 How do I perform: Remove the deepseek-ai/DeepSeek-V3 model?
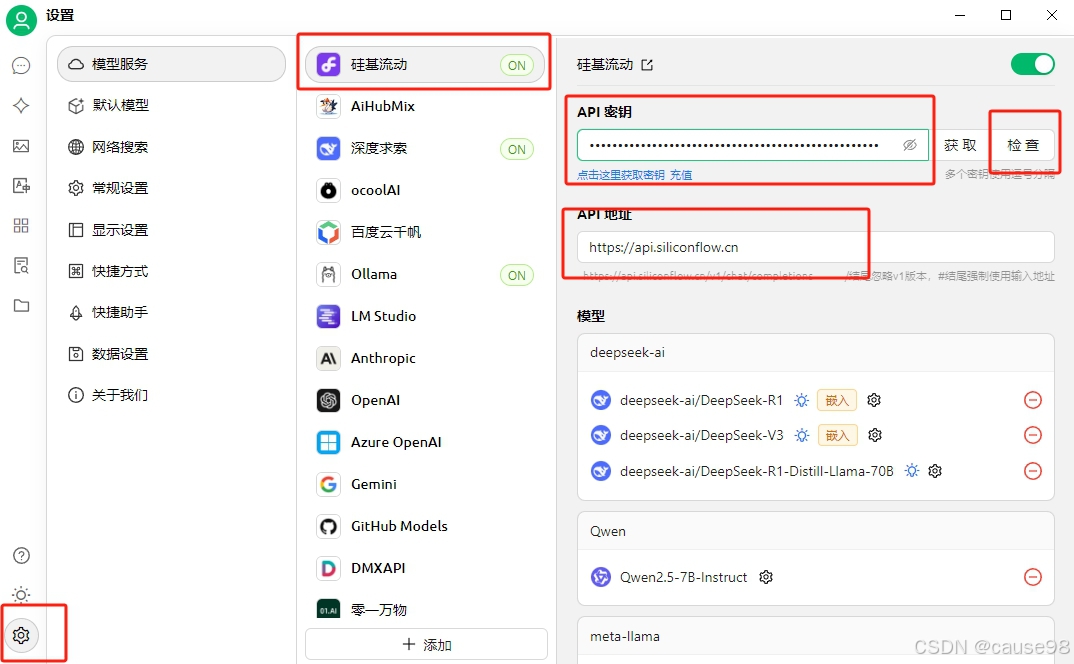coord(1033,435)
